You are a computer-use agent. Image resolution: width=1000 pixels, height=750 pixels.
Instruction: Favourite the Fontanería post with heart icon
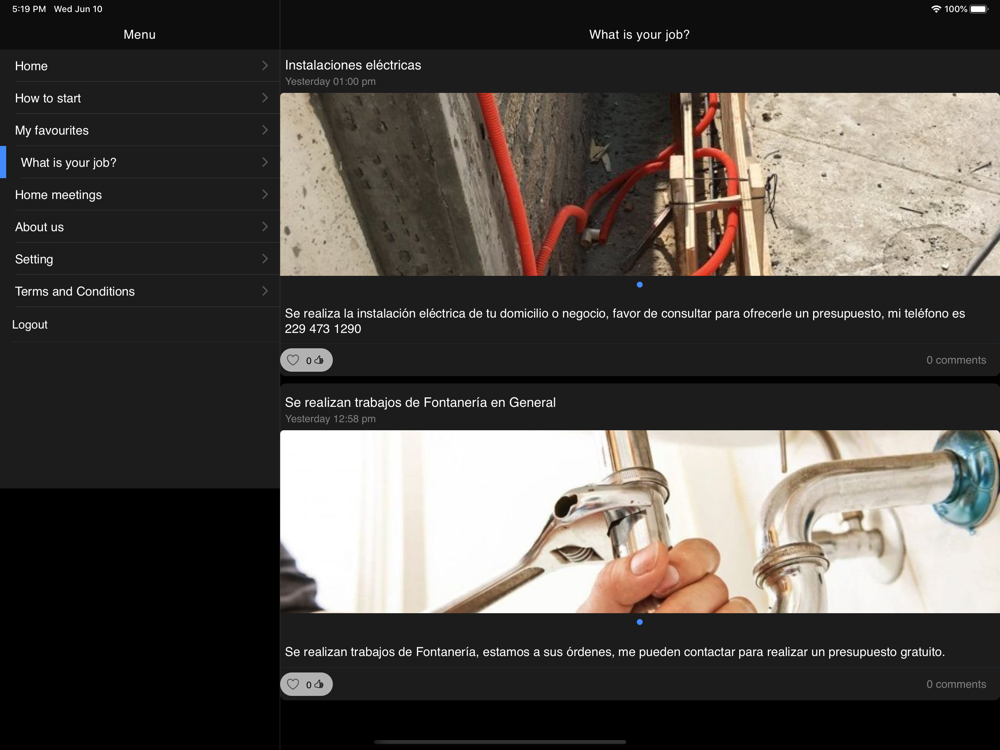(293, 684)
